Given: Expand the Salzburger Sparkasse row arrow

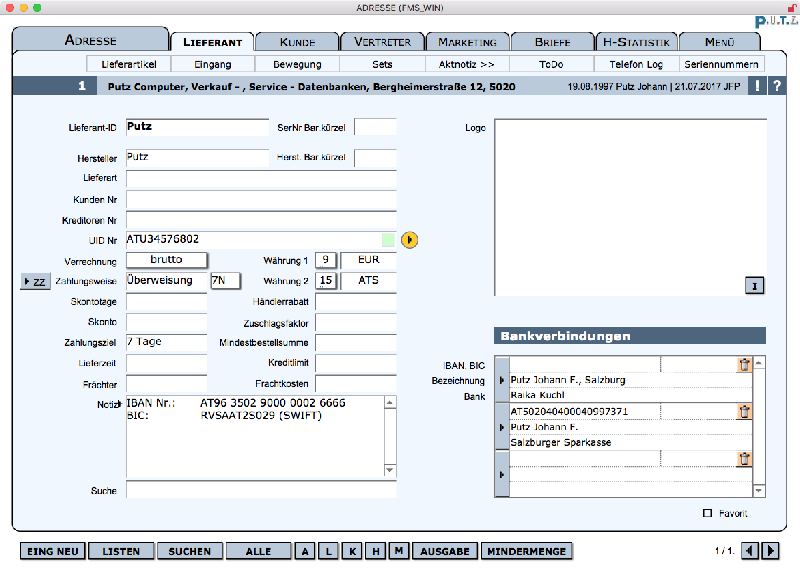Looking at the screenshot, I should click(502, 427).
